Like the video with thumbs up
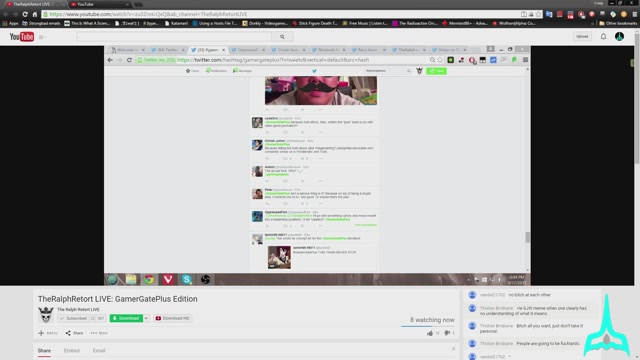 tap(430, 333)
